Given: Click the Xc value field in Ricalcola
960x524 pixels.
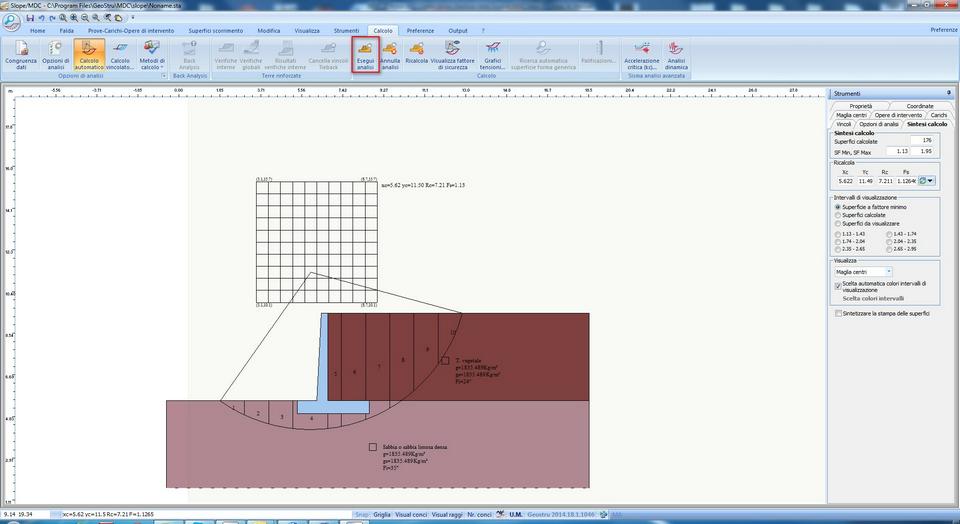Looking at the screenshot, I should coord(846,181).
